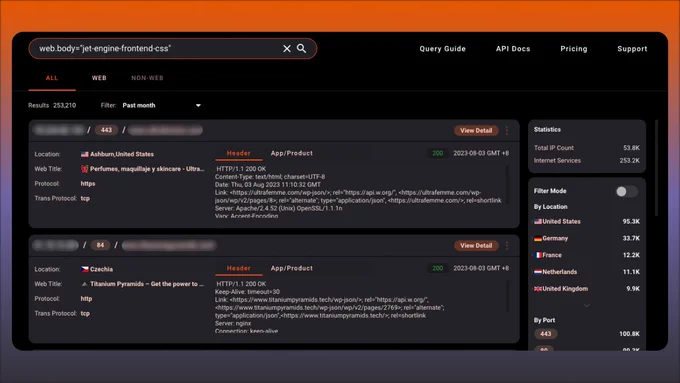Go to the Pricing page

tap(574, 49)
